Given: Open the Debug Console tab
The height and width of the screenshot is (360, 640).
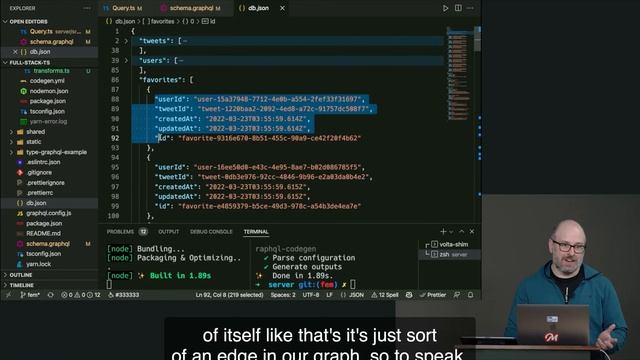Looking at the screenshot, I should point(211,232).
